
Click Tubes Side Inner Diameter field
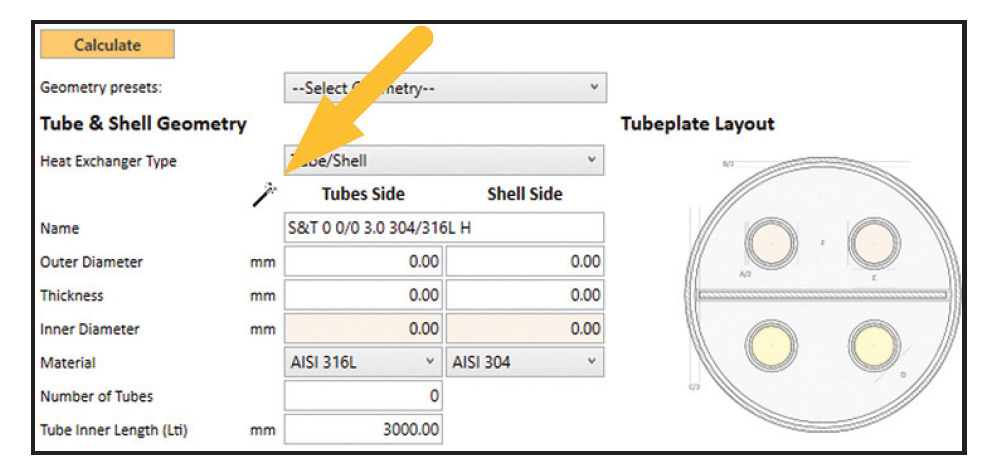(363, 329)
